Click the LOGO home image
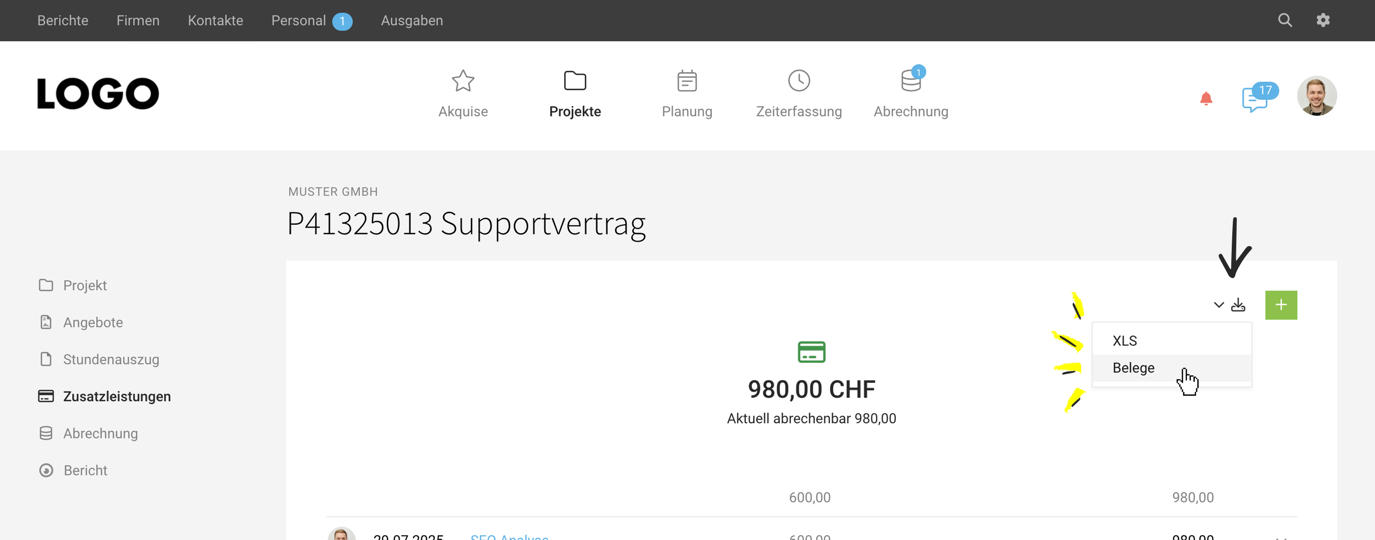 click(x=98, y=94)
